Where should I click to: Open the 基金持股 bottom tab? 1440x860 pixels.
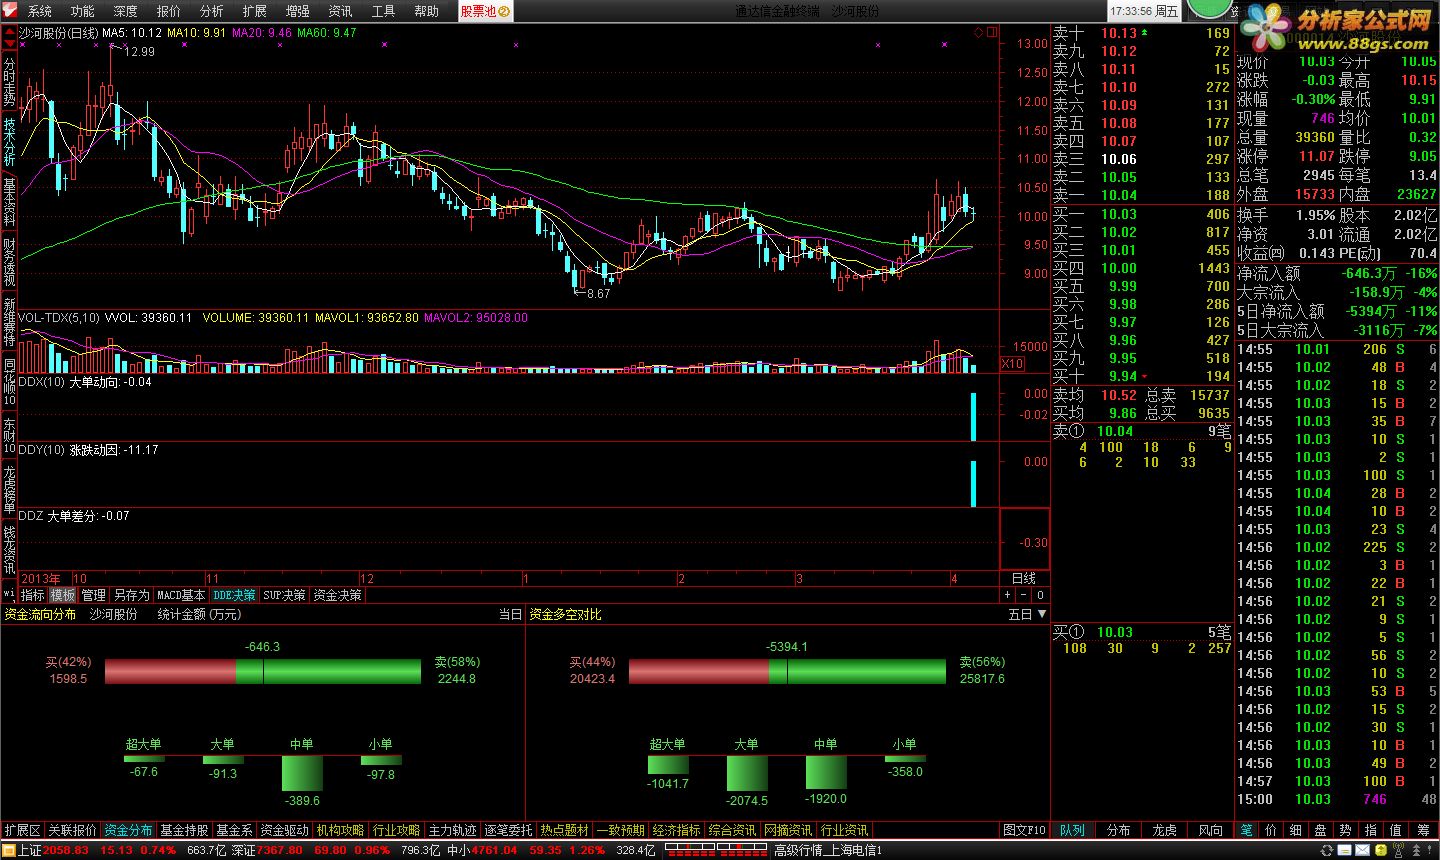pos(184,830)
